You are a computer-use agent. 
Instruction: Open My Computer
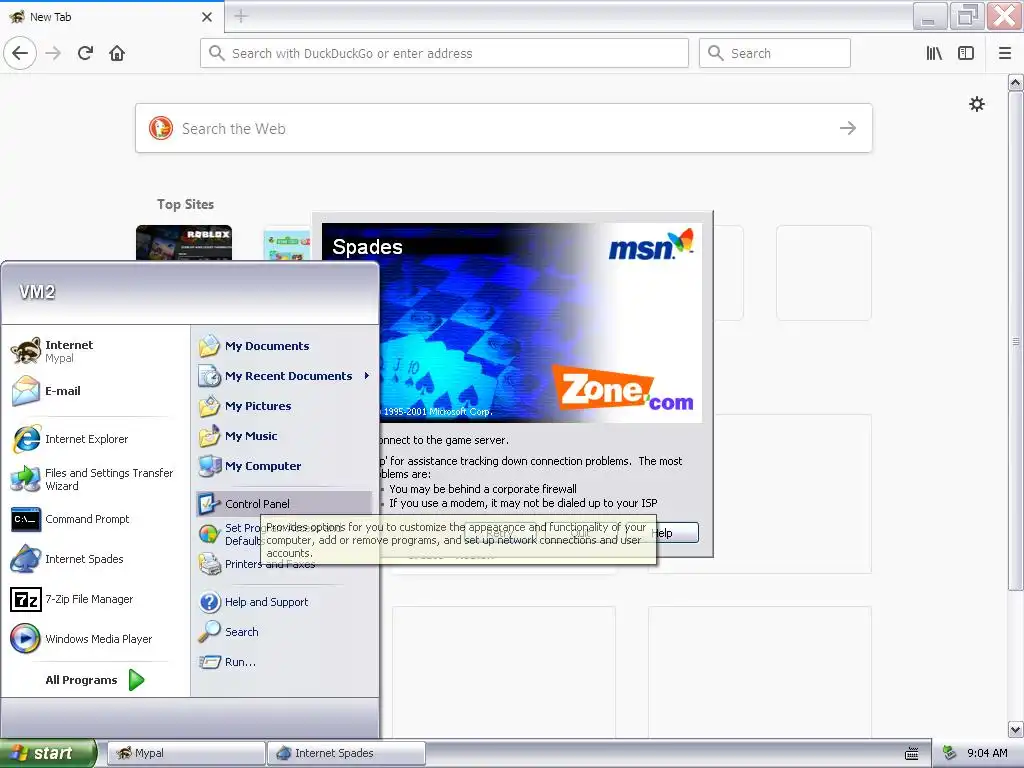point(285,466)
